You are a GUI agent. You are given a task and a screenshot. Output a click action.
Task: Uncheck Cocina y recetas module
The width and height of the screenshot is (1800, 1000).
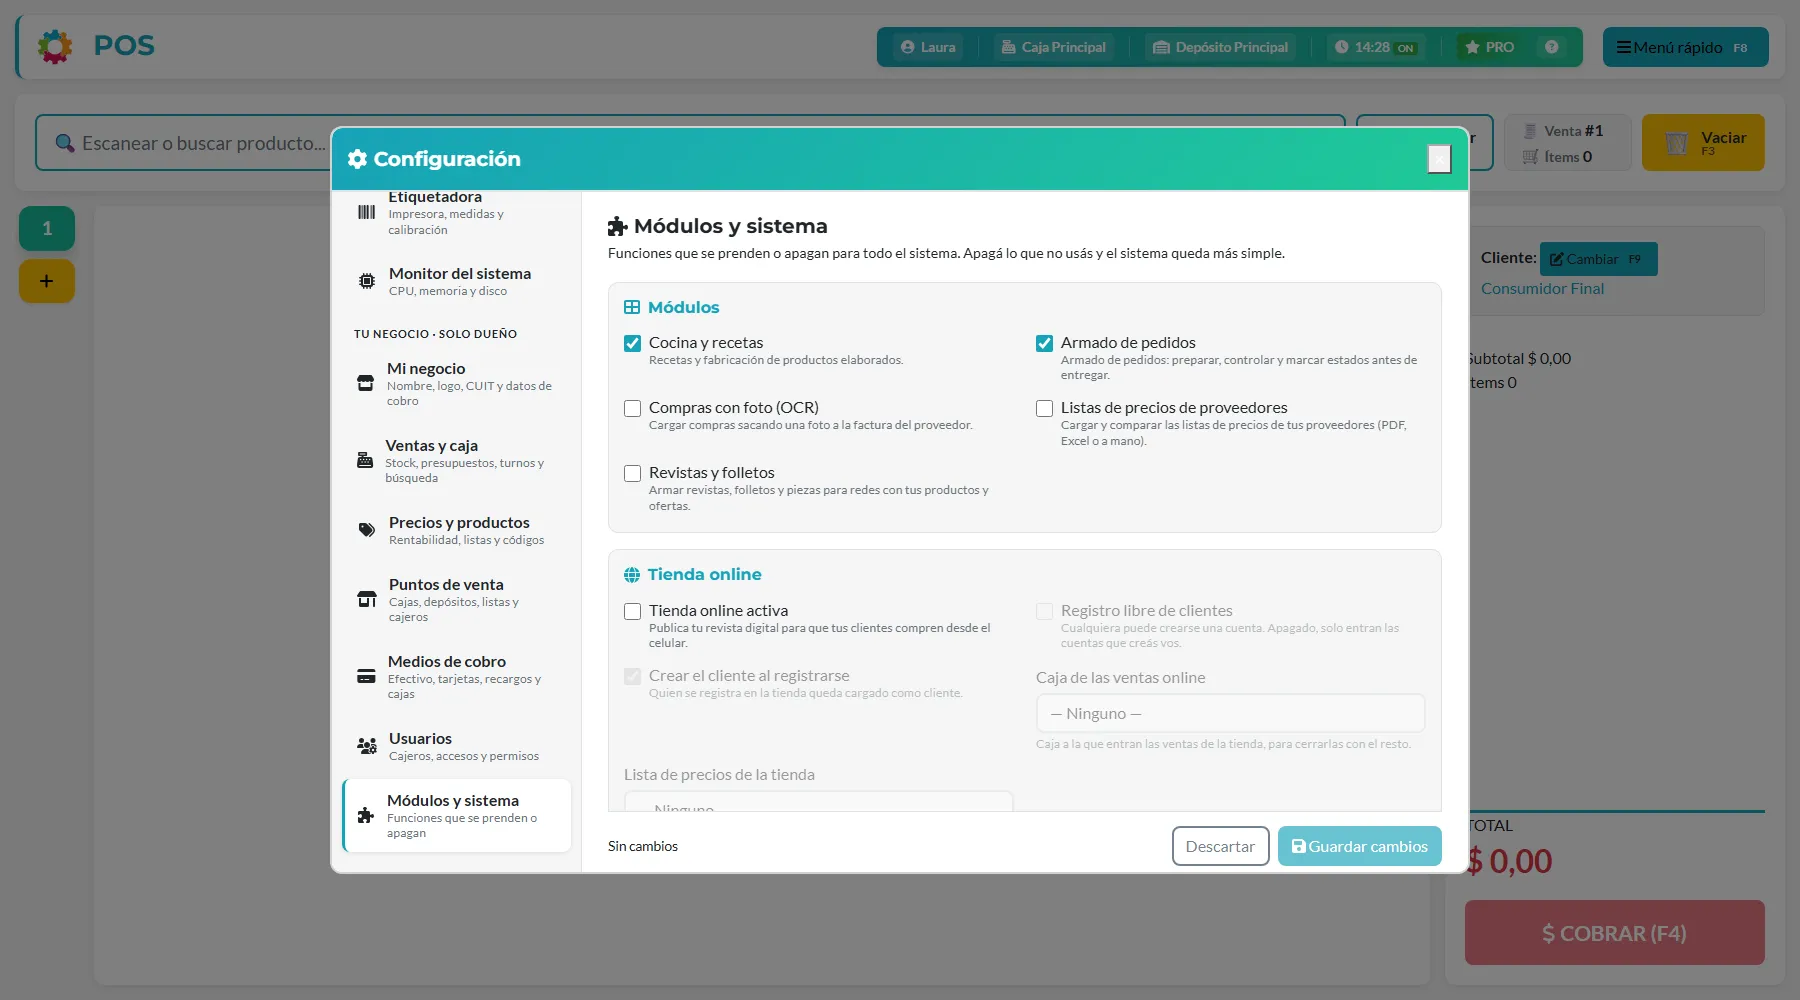[632, 343]
